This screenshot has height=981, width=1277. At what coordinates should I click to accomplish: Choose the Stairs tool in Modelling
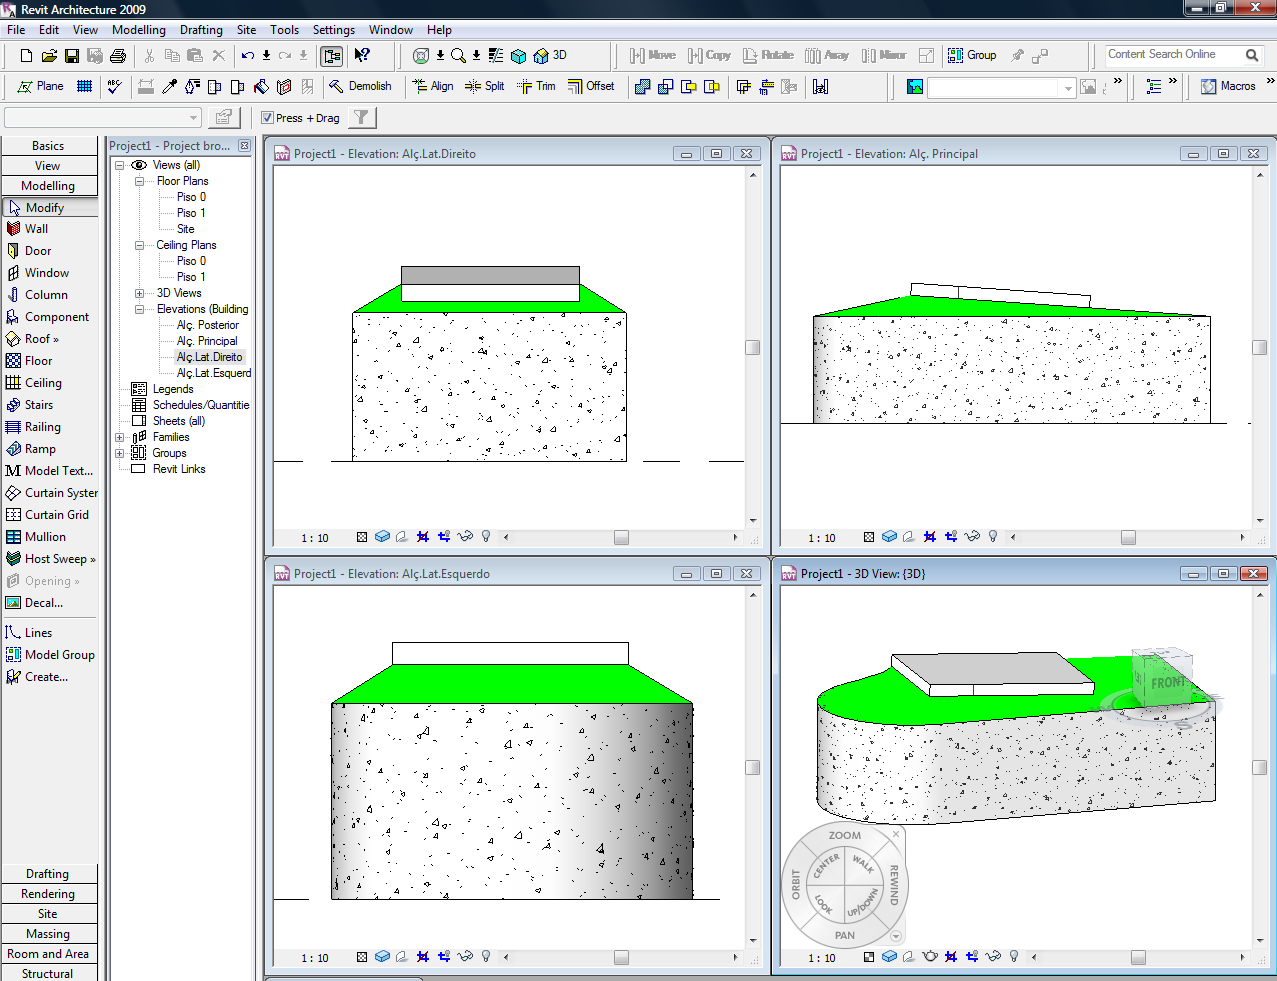click(38, 405)
